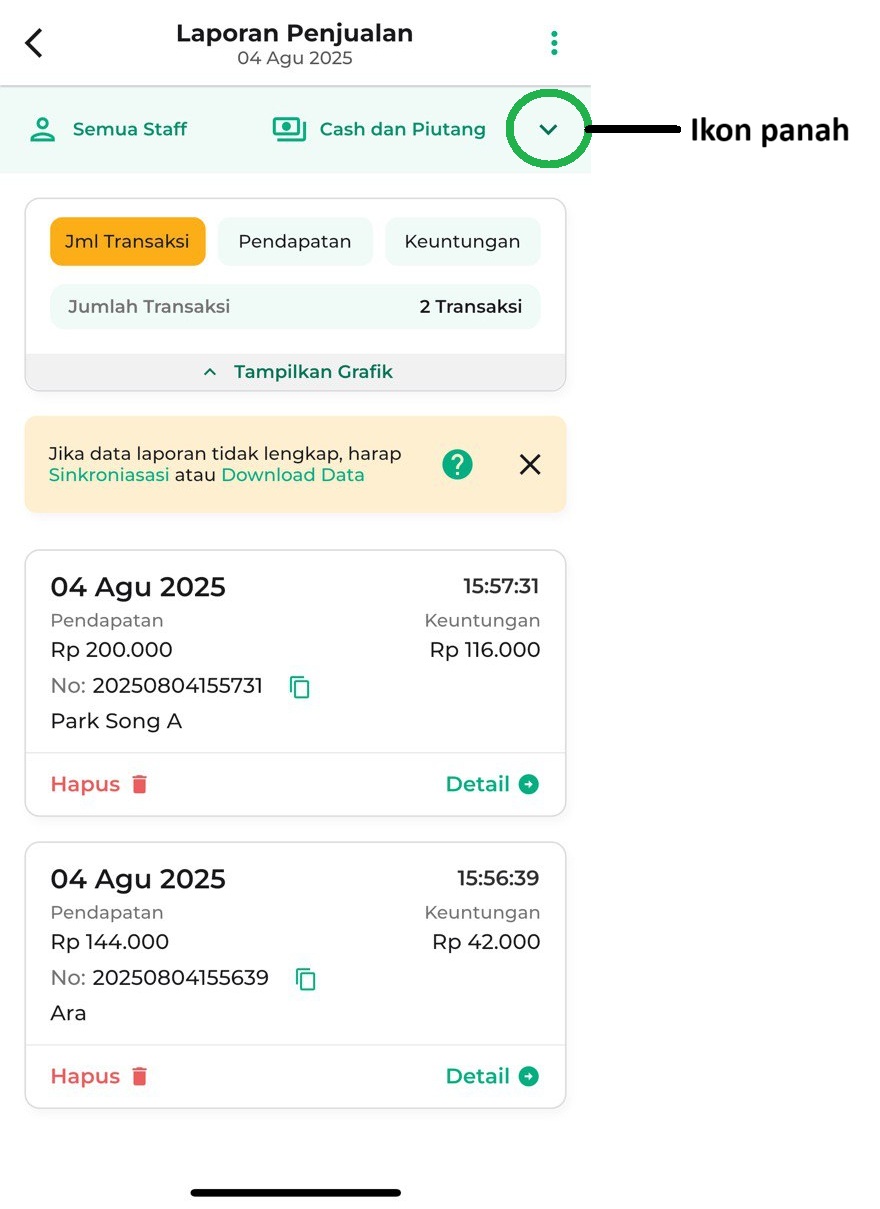Open the Semua Staff filter
Screen dimensions: 880x1209
click(108, 129)
